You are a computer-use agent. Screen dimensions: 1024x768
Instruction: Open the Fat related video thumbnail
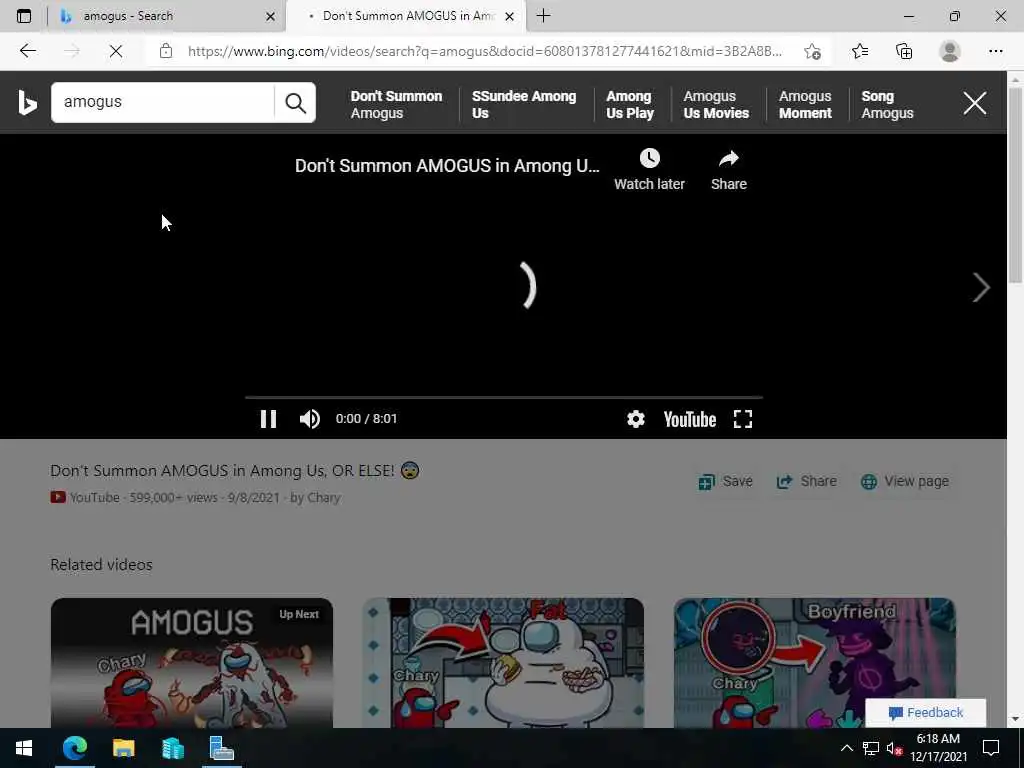[503, 663]
